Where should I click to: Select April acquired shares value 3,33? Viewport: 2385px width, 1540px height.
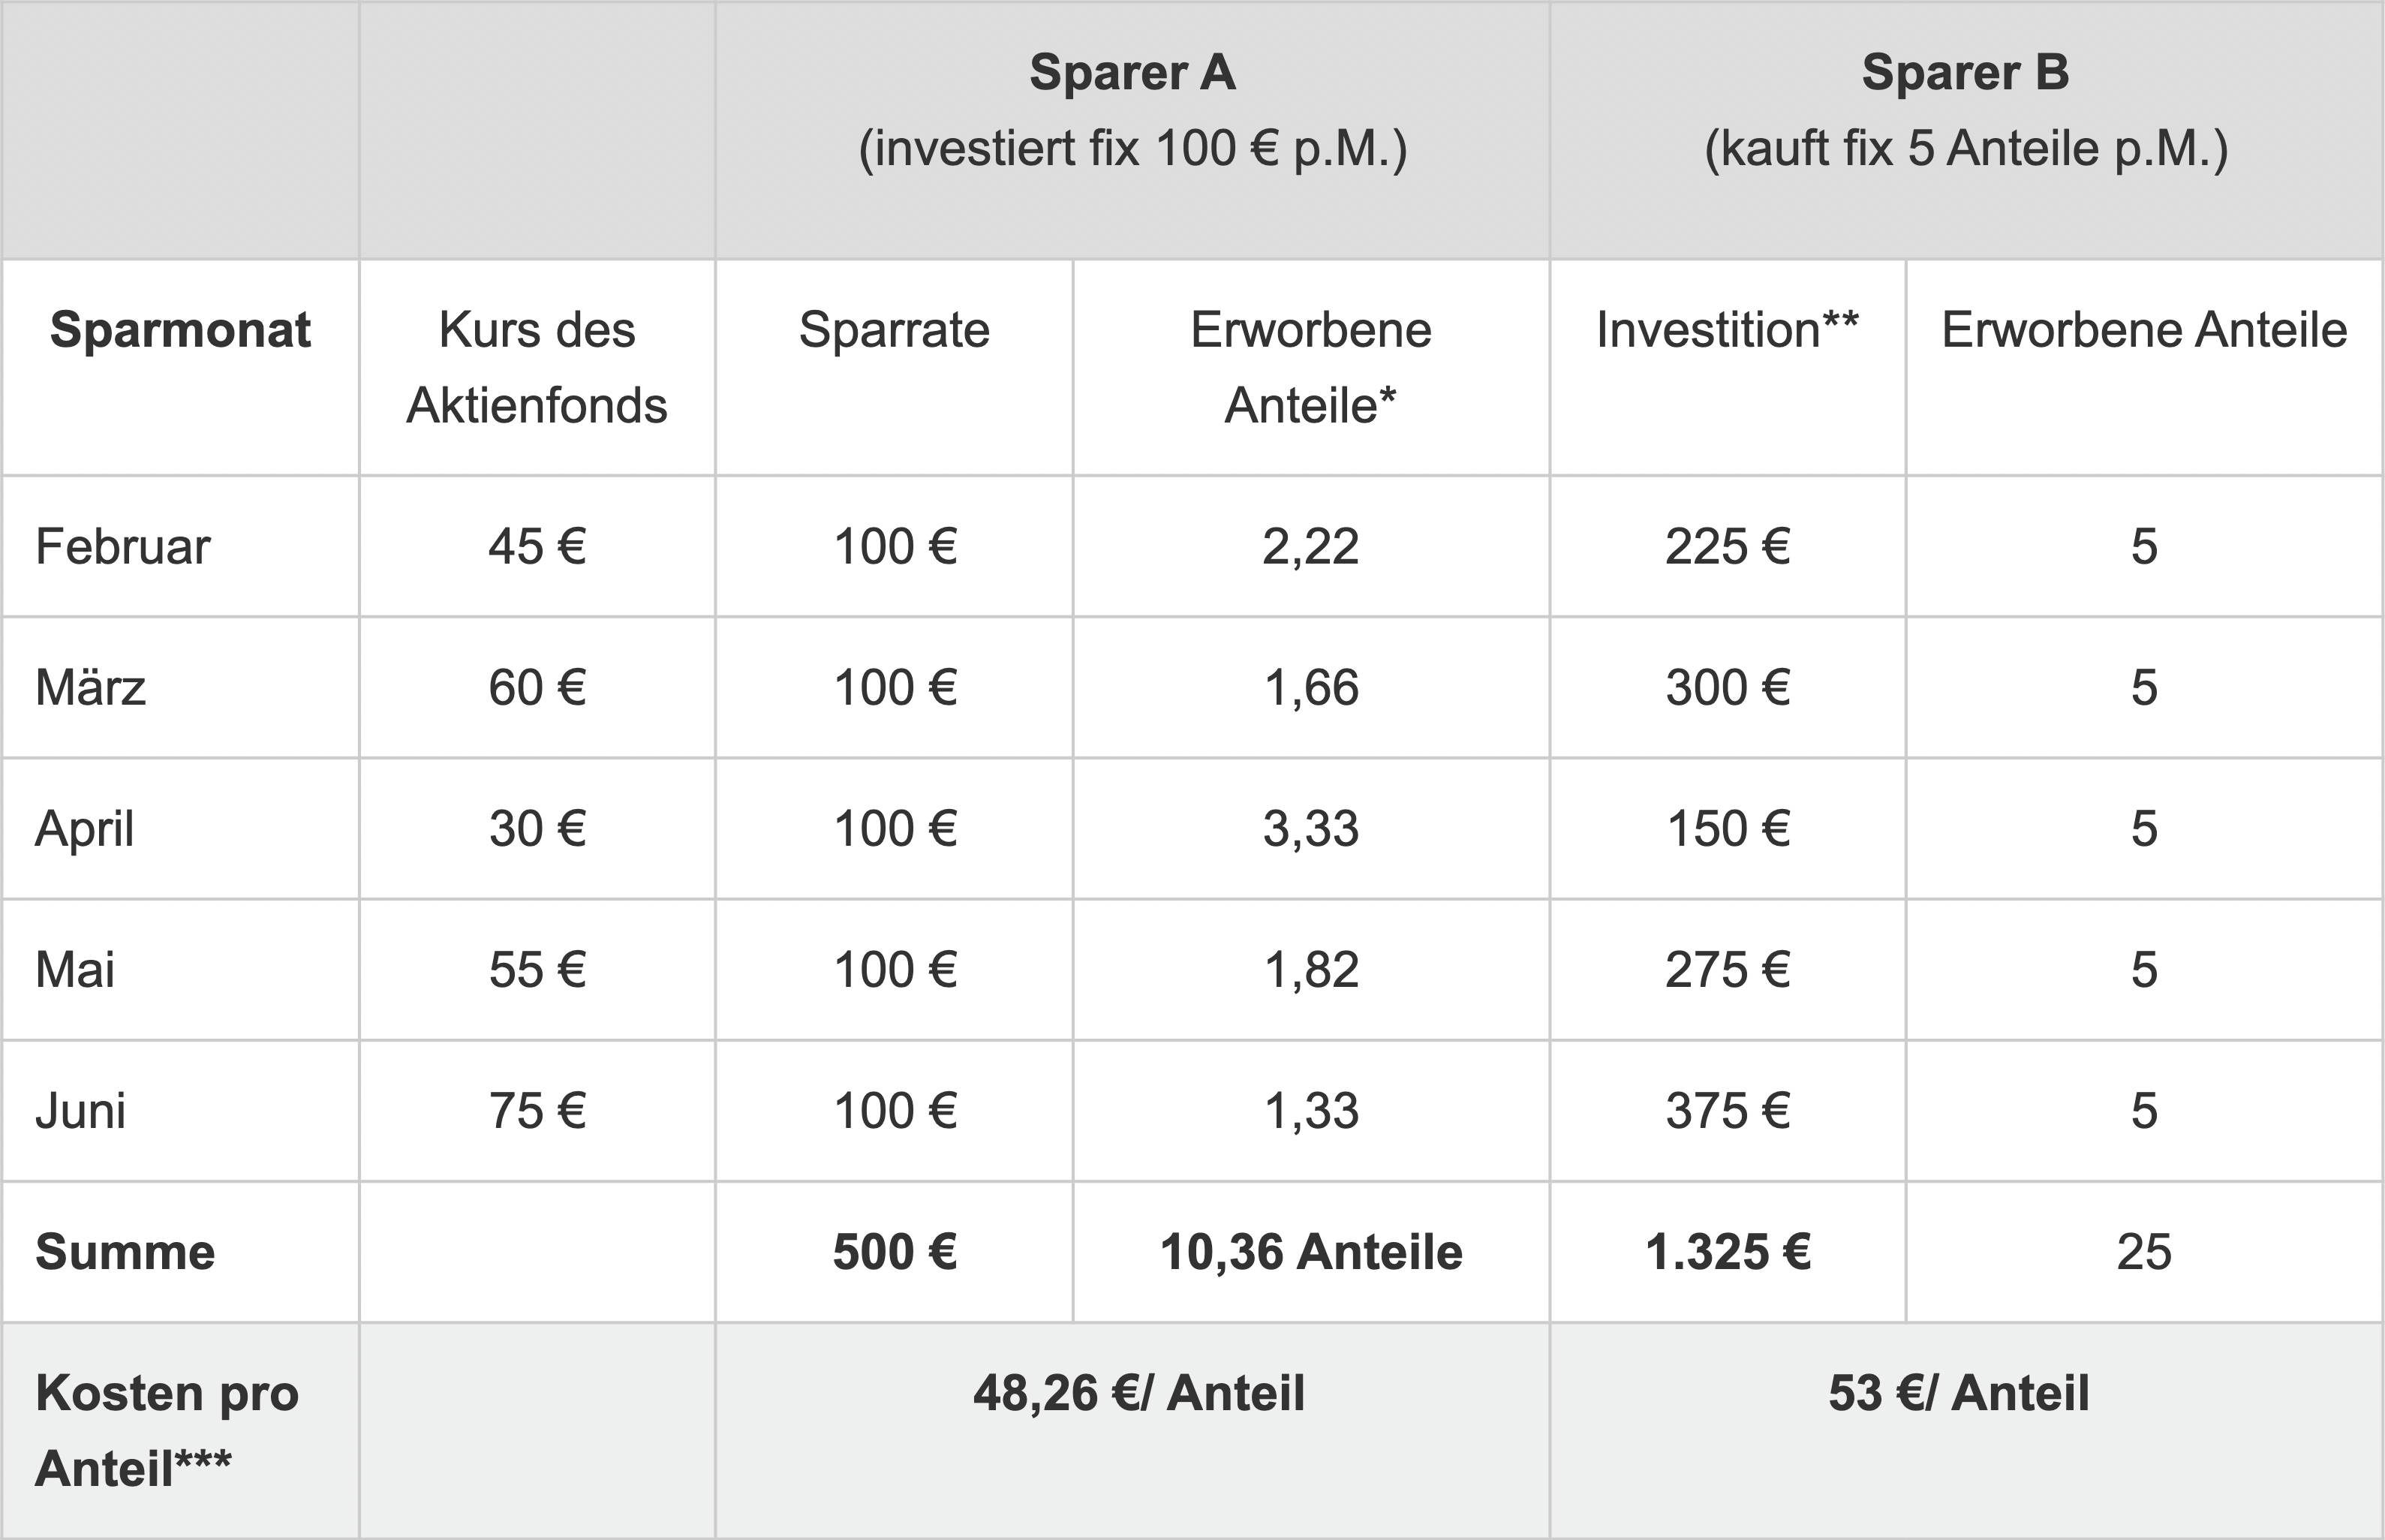(1311, 828)
